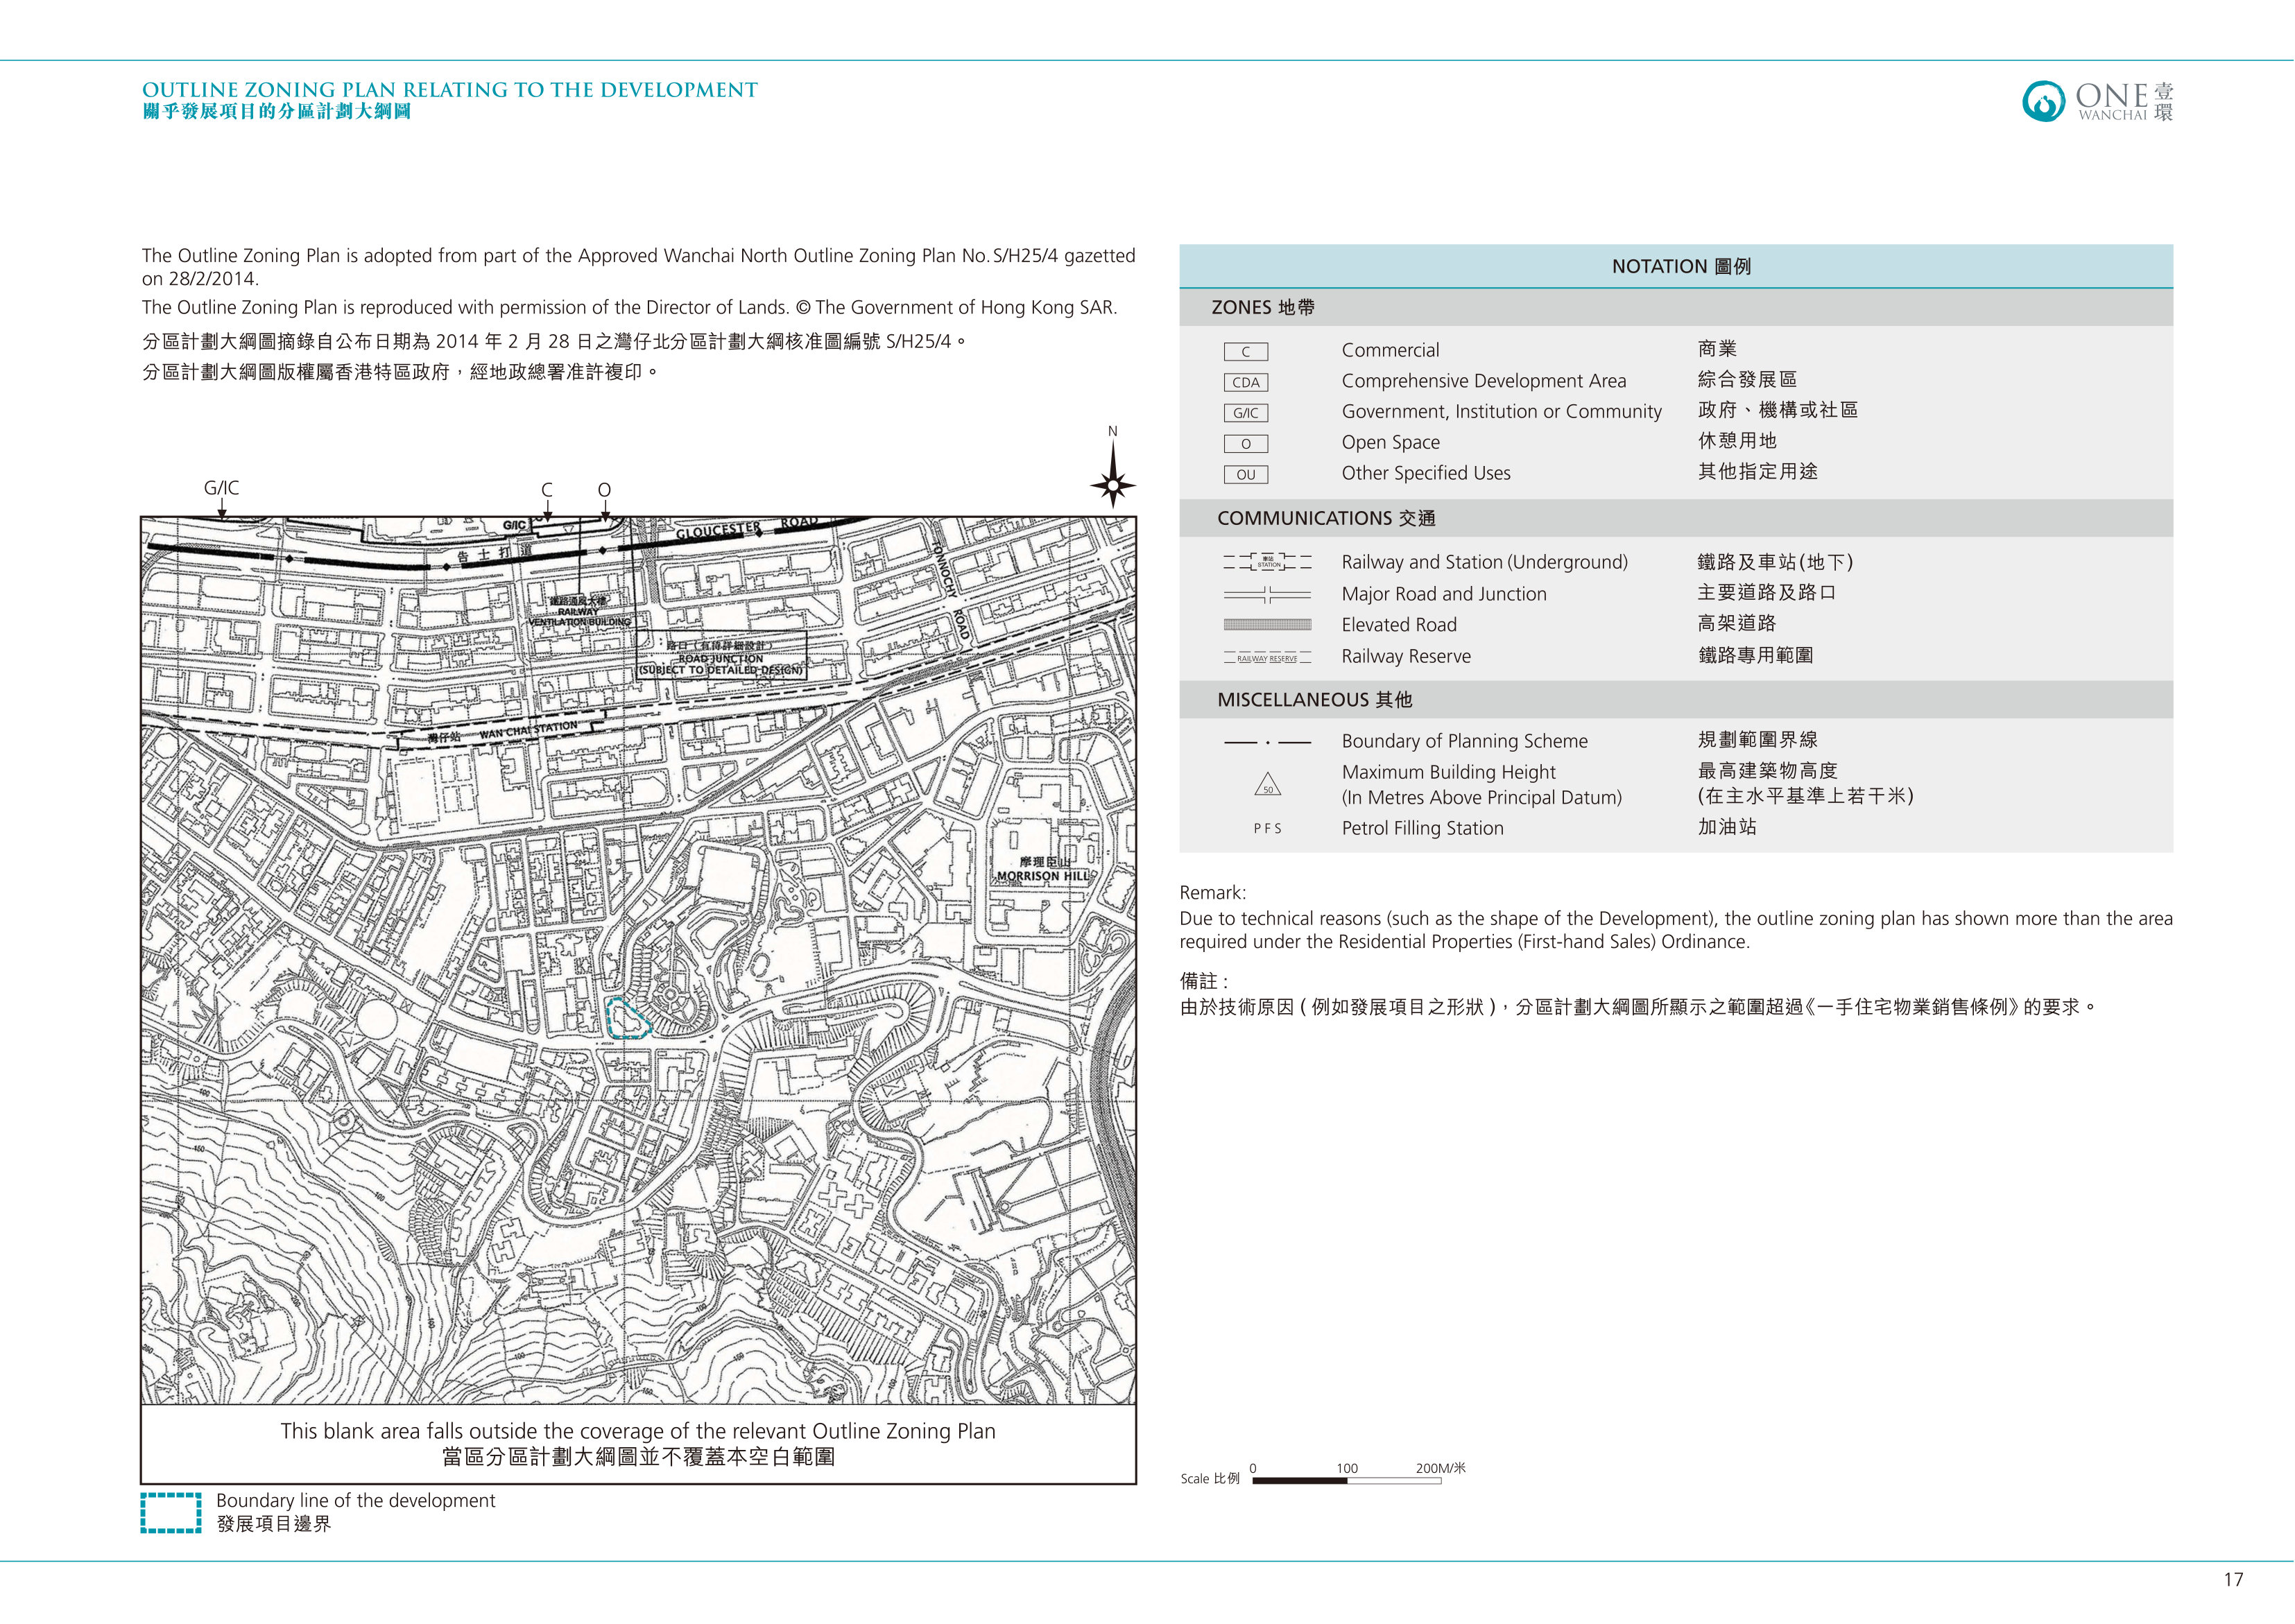2295x1624 pixels.
Task: Click the One Wanchai logo
Action: click(2097, 101)
